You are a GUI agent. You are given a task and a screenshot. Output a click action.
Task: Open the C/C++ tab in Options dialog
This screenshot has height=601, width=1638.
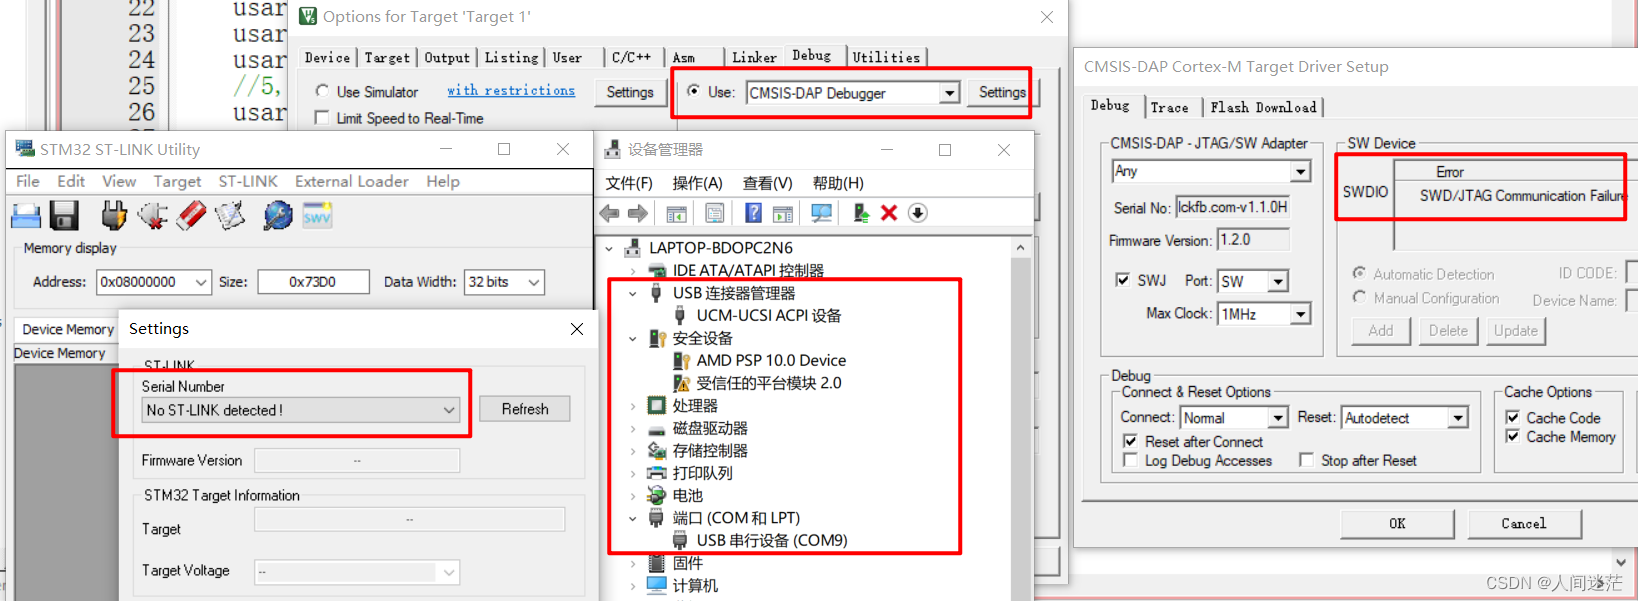pyautogui.click(x=631, y=58)
